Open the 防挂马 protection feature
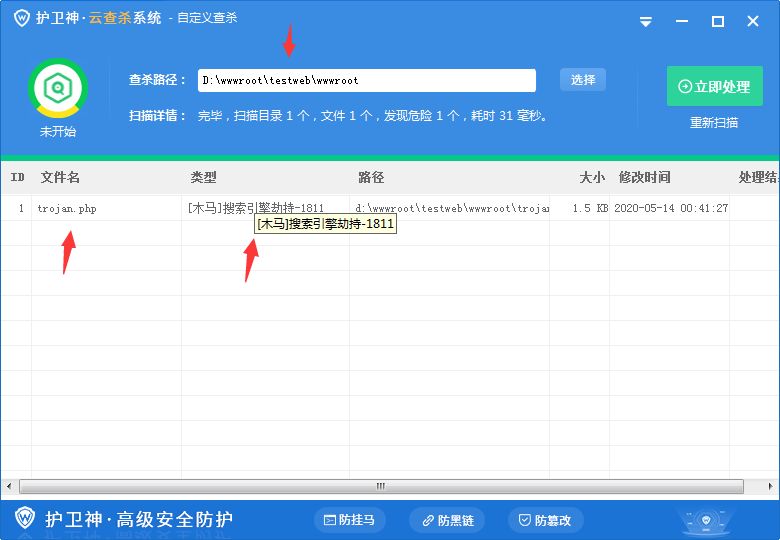 (x=350, y=520)
